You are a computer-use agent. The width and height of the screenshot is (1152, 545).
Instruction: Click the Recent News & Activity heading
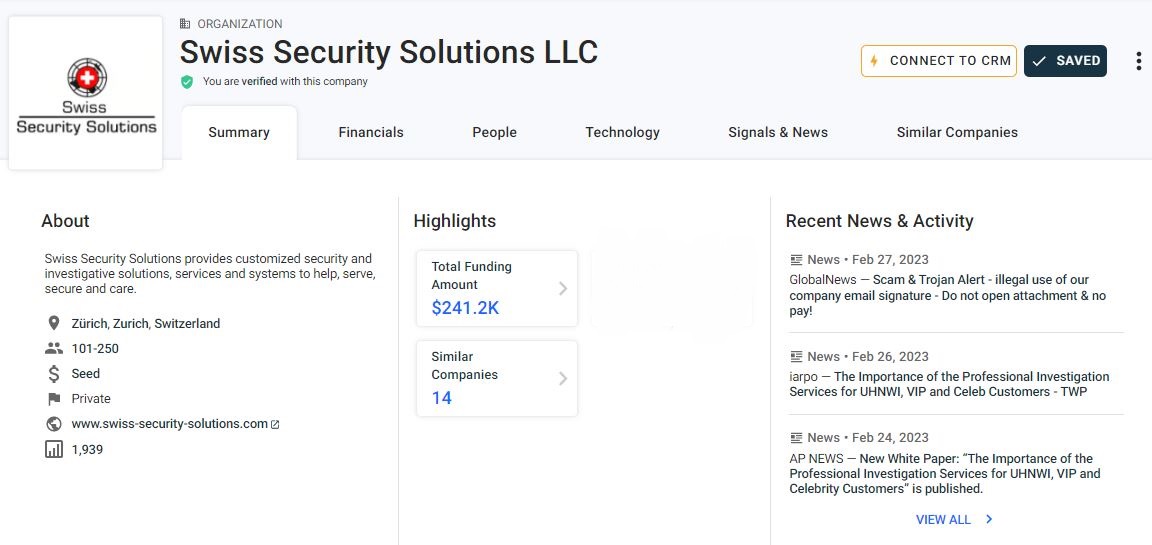pos(879,220)
